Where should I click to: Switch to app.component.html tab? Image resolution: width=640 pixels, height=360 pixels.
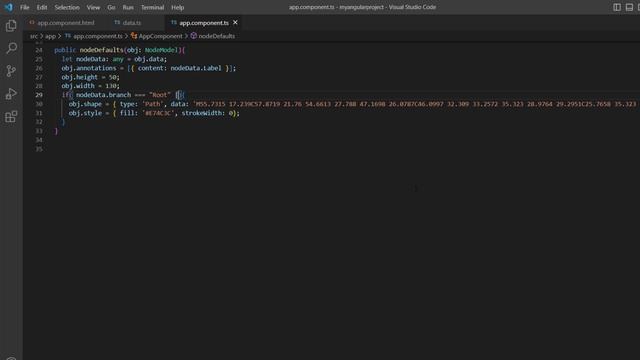pyautogui.click(x=62, y=23)
